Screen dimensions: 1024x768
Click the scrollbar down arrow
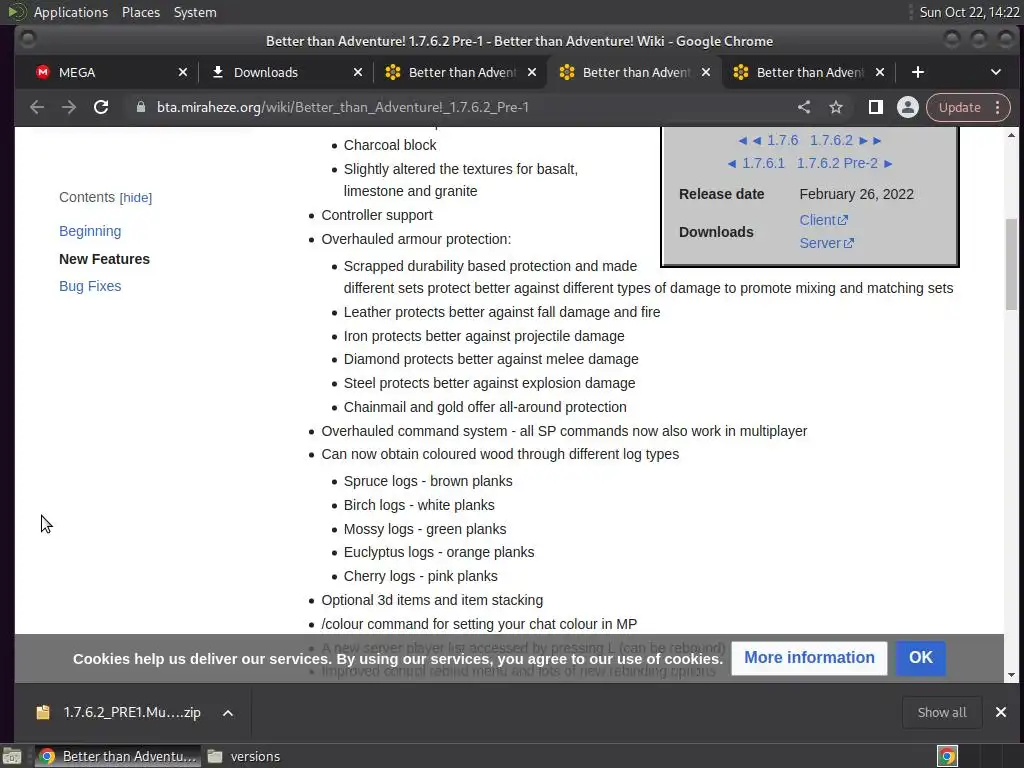click(1012, 675)
